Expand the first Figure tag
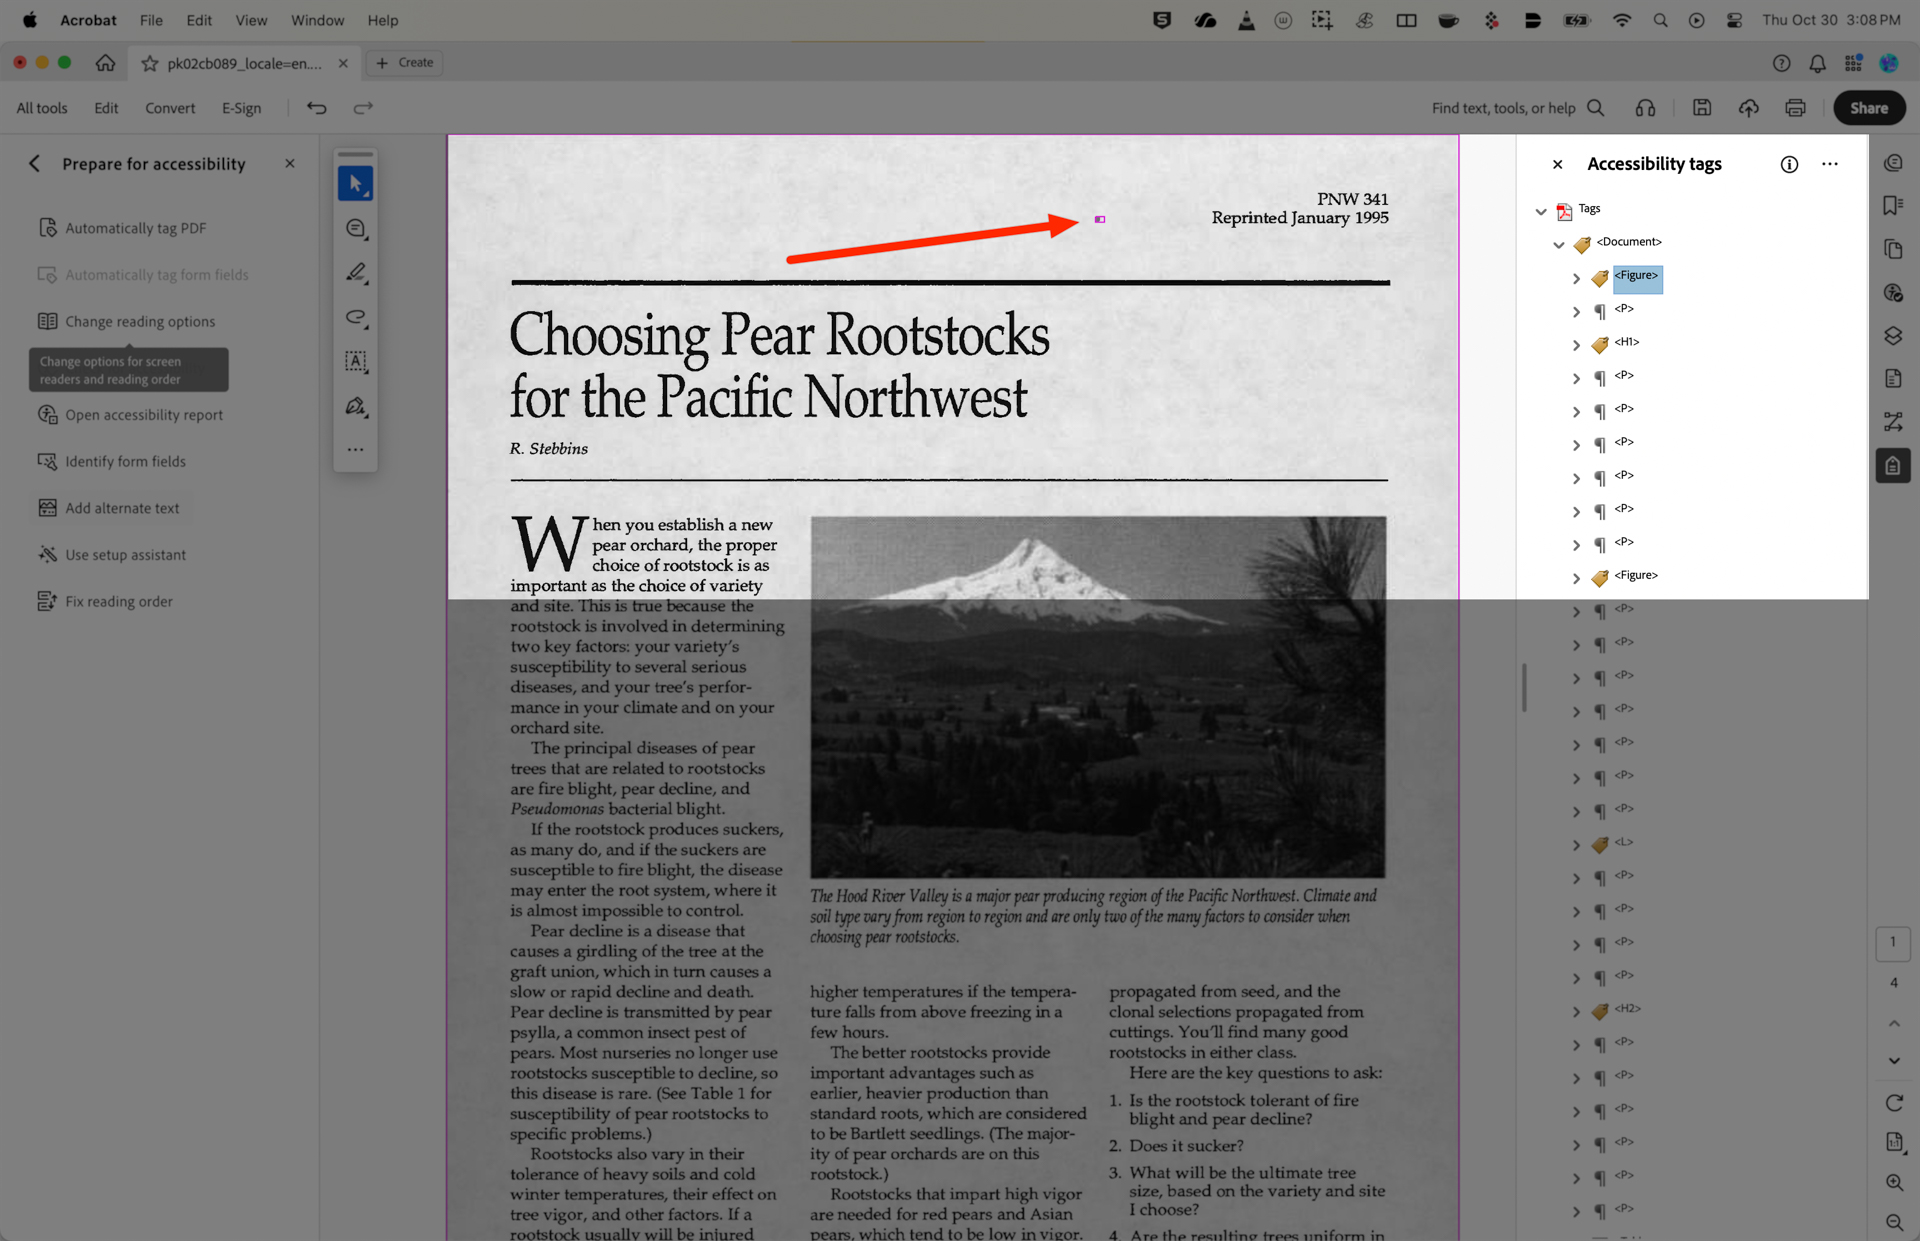1920x1241 pixels. coord(1577,279)
